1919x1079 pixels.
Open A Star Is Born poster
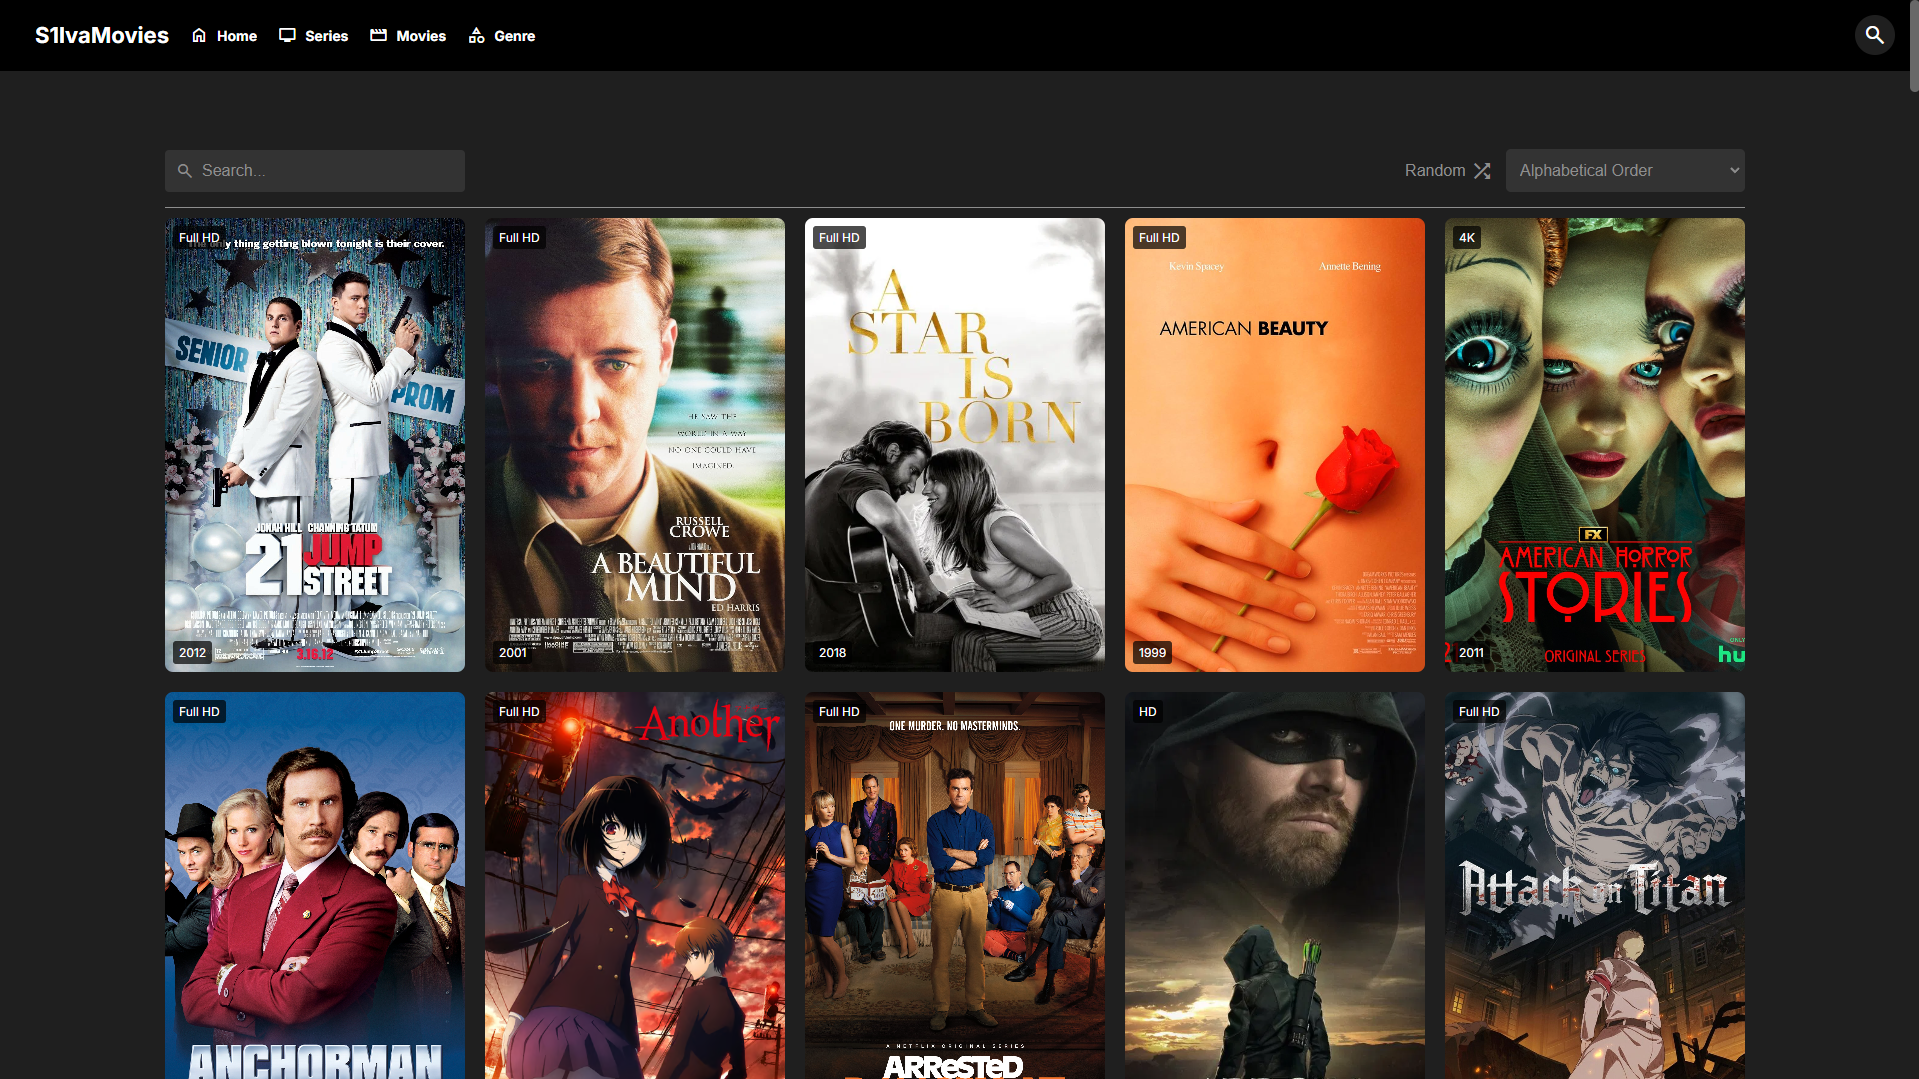coord(955,444)
